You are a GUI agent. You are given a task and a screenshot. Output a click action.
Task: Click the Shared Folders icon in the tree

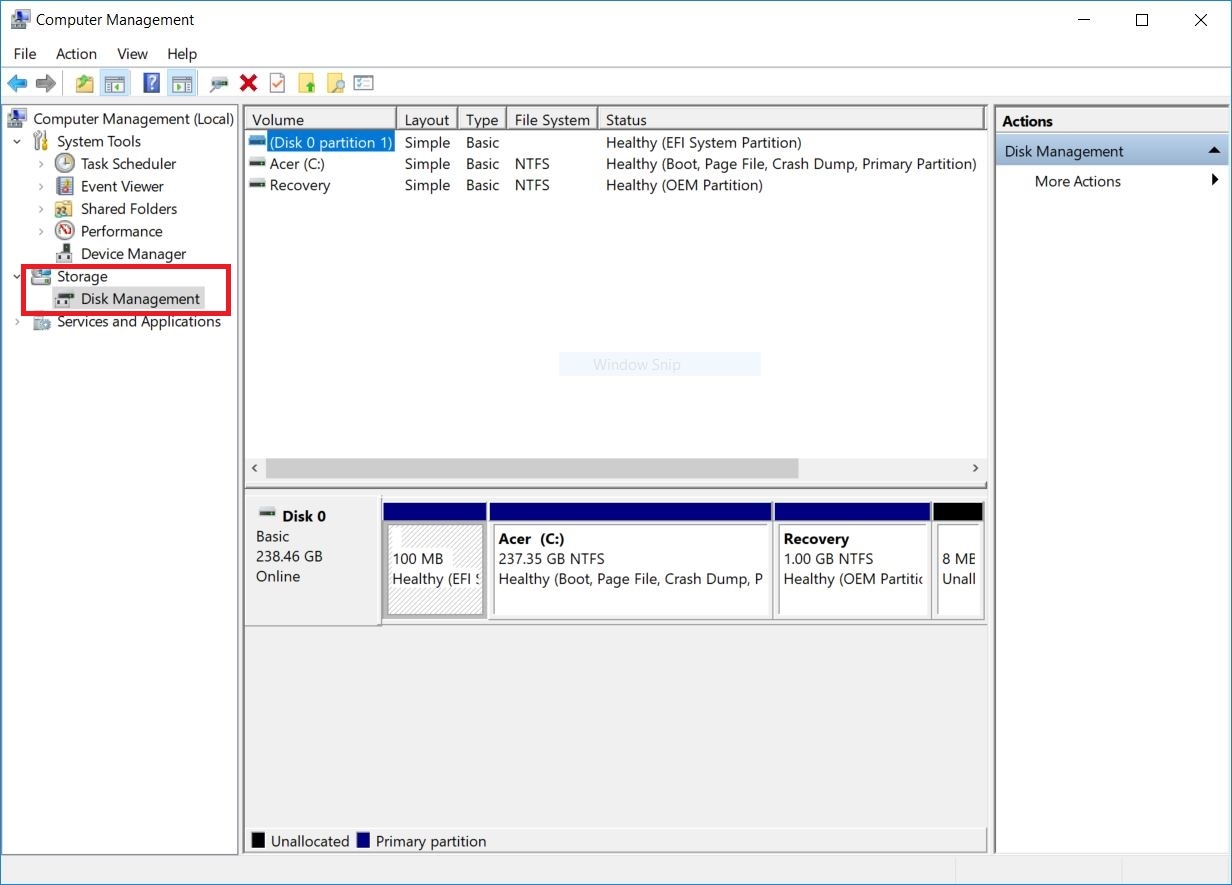click(x=63, y=208)
